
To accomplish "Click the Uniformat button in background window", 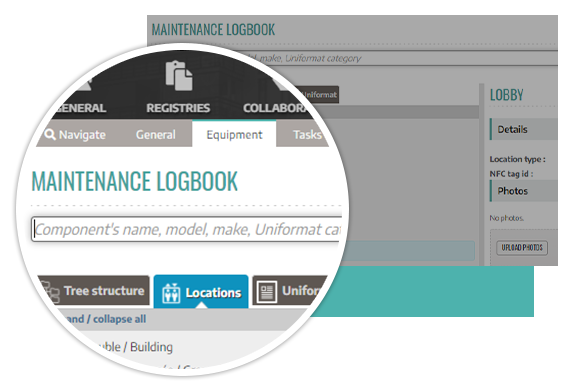I will tap(319, 95).
